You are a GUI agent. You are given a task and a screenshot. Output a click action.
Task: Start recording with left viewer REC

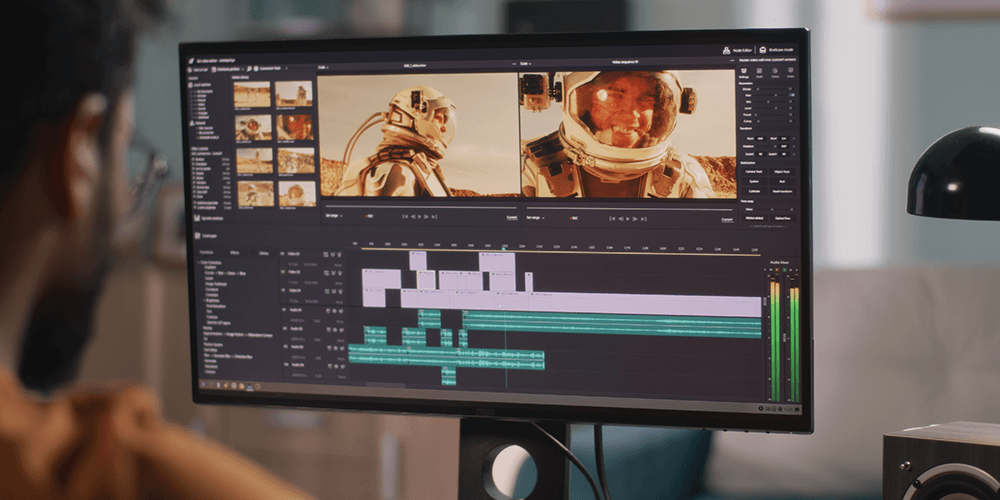click(370, 217)
